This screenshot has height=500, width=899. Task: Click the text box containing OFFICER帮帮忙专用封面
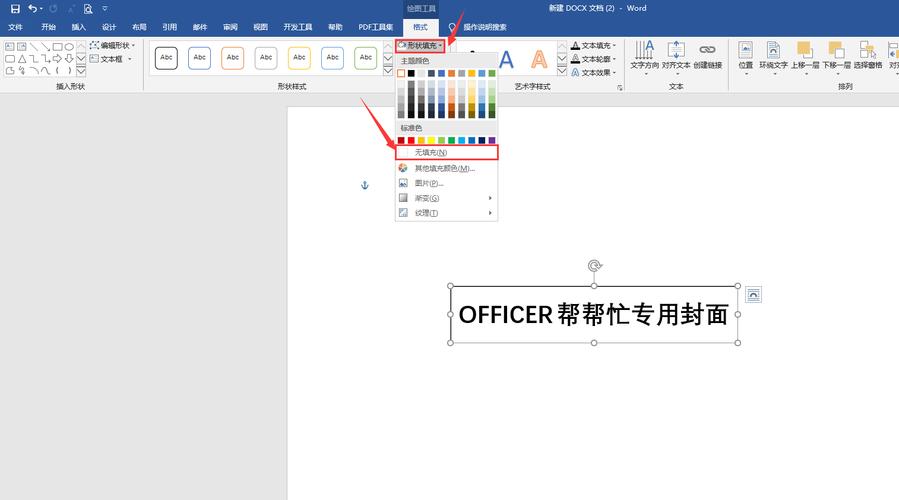[594, 314]
